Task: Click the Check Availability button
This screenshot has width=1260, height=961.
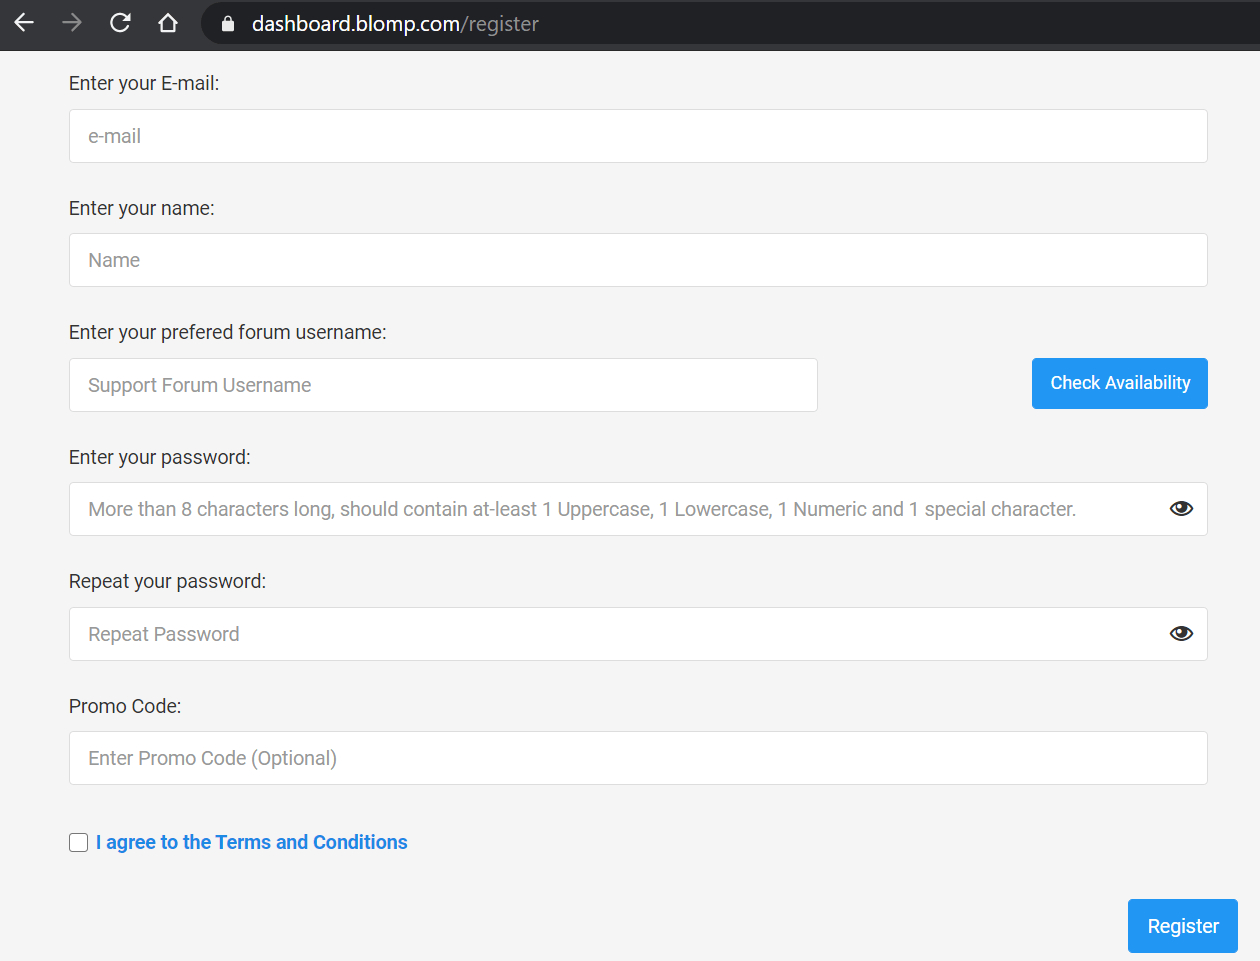Action: click(x=1119, y=383)
